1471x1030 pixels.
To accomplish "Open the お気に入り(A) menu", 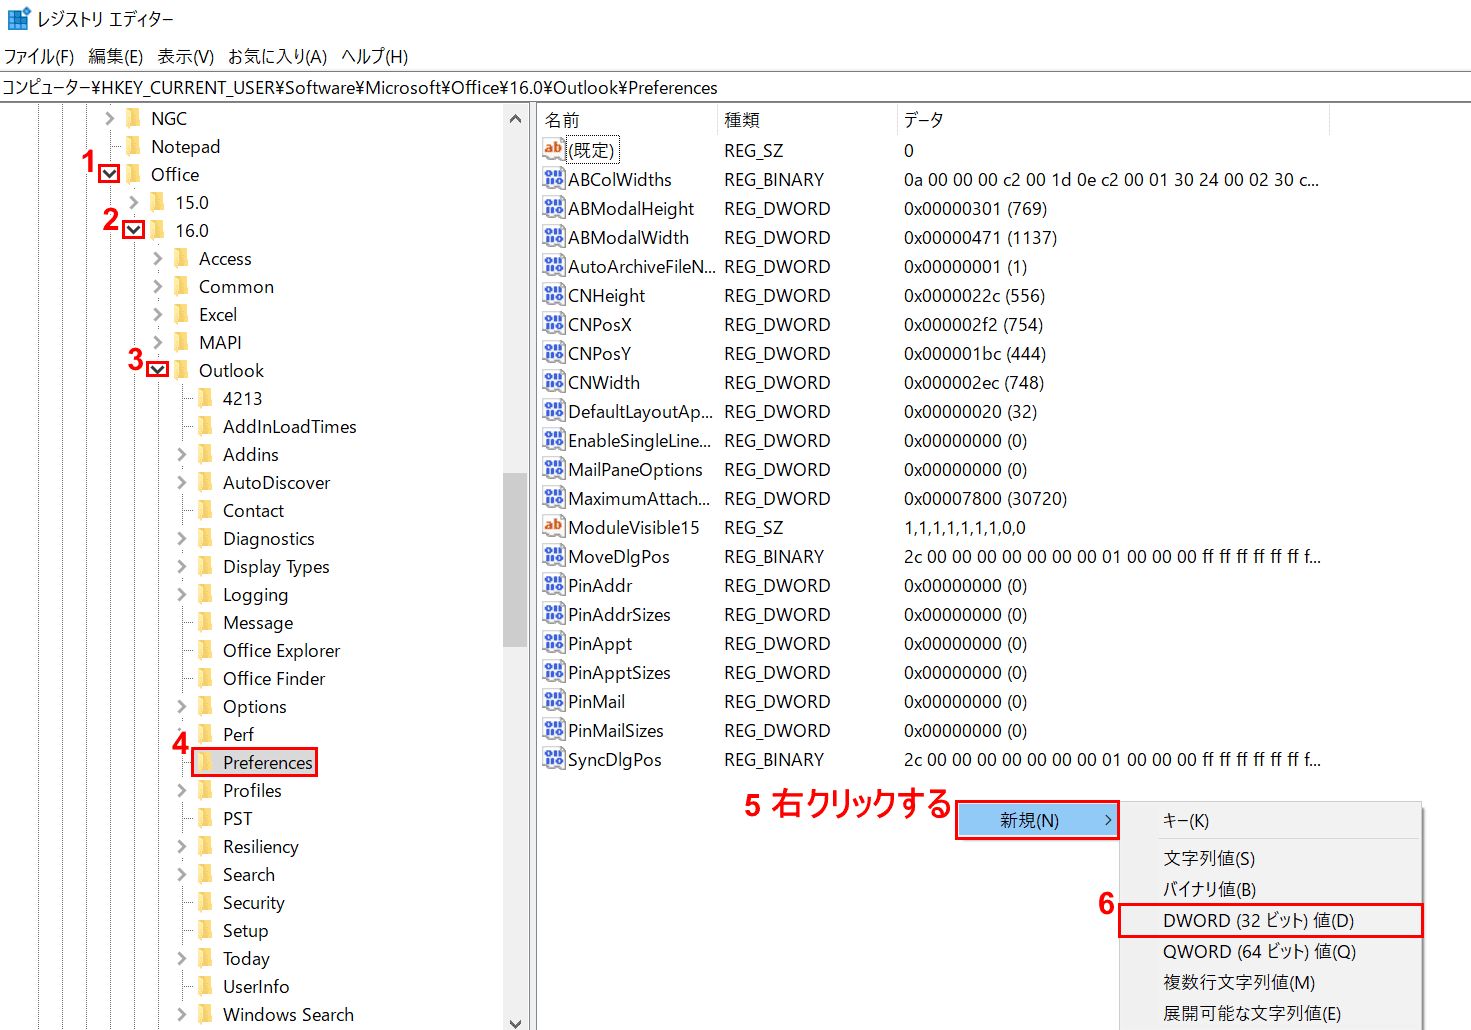I will click(x=277, y=56).
